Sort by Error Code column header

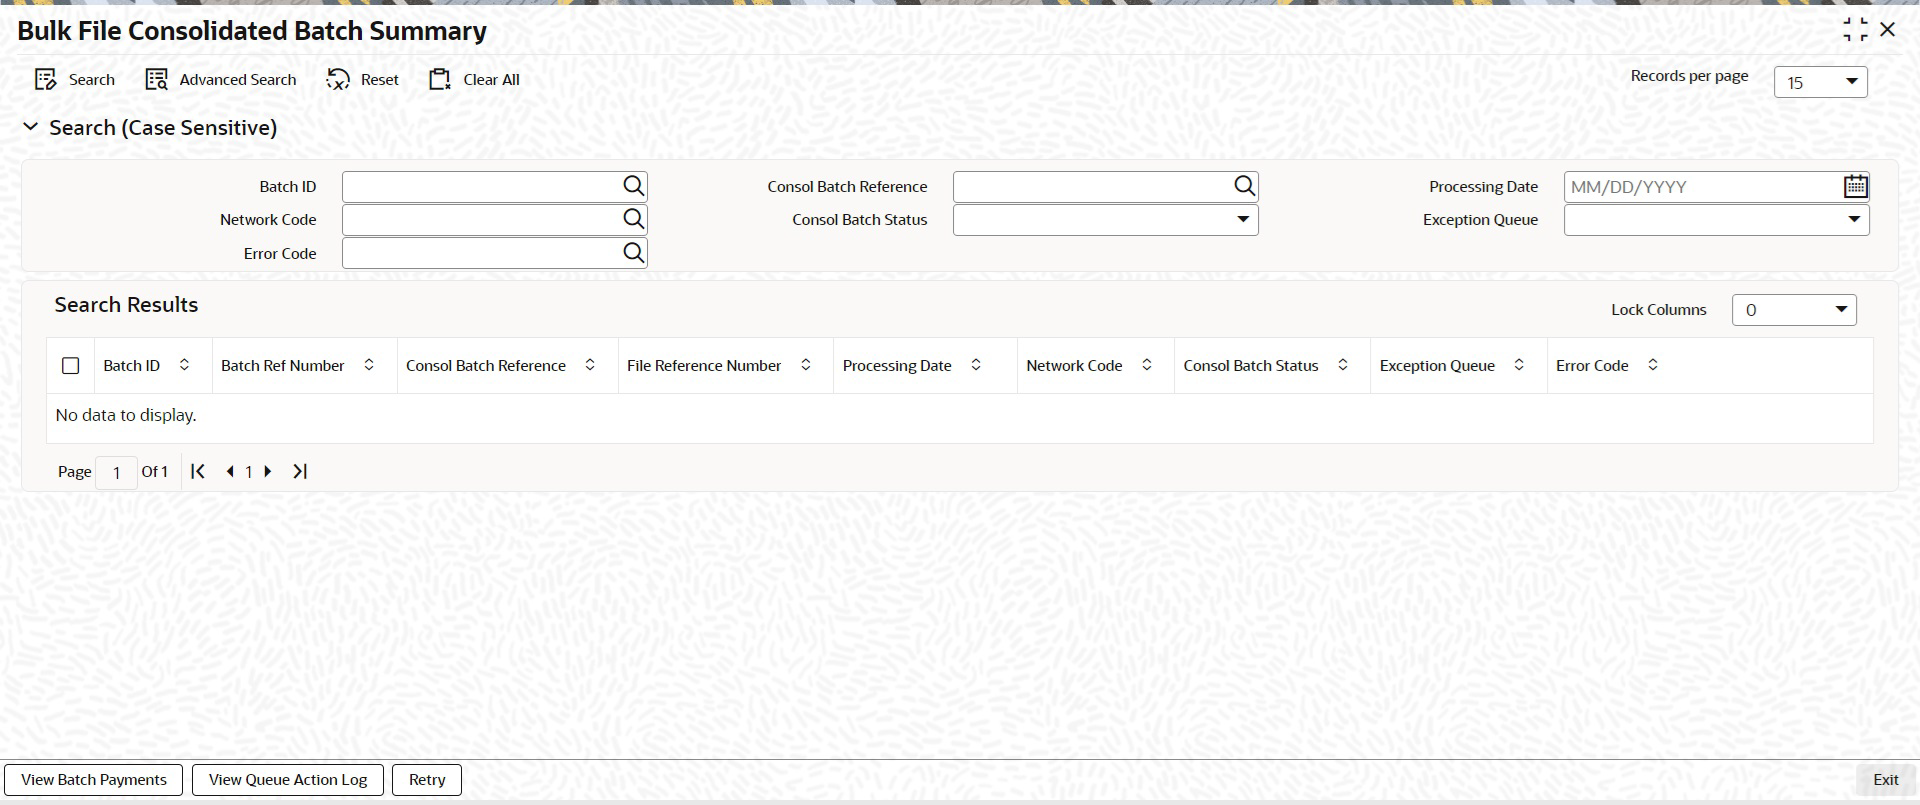(1653, 365)
